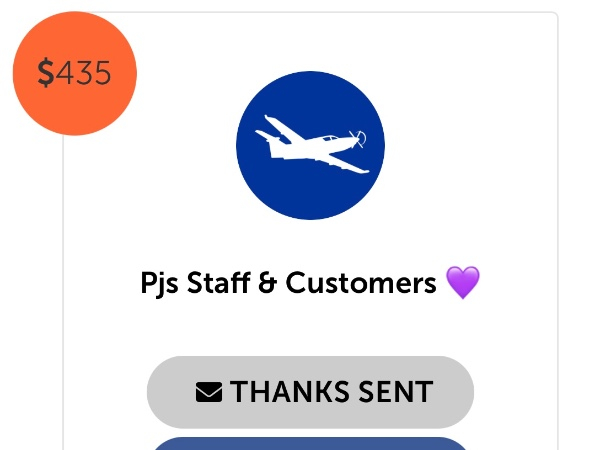Open the airplane silhouette profile avatar
600x450 pixels.
pyautogui.click(x=310, y=145)
